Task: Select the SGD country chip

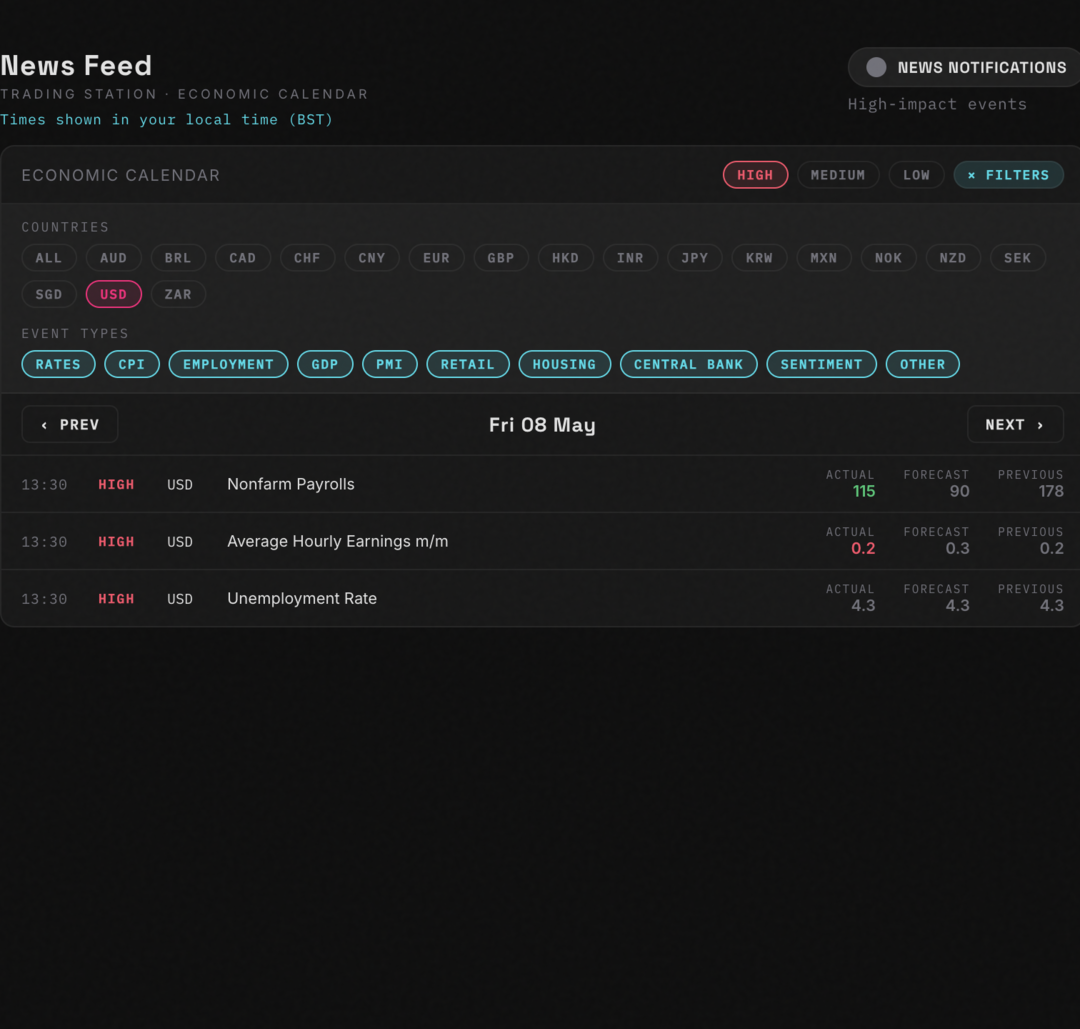Action: (x=49, y=295)
